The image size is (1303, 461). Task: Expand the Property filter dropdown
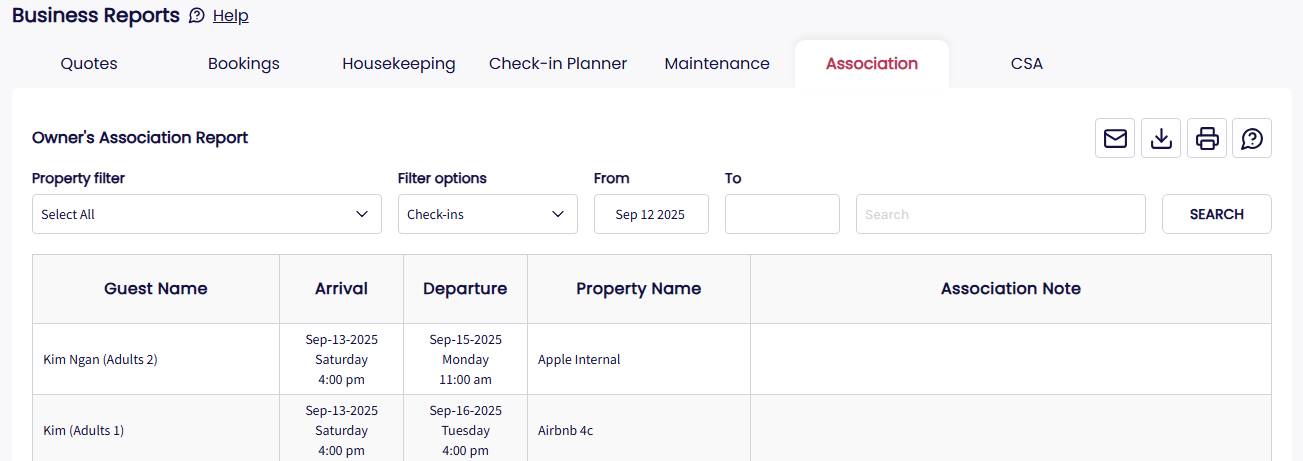[x=207, y=214]
